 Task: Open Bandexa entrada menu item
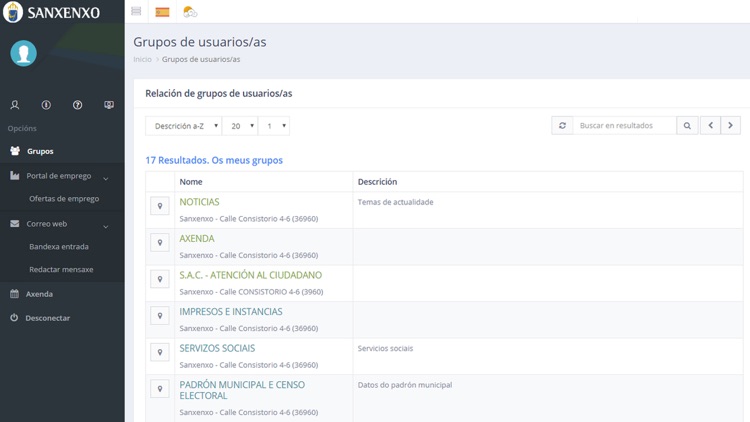coord(59,246)
